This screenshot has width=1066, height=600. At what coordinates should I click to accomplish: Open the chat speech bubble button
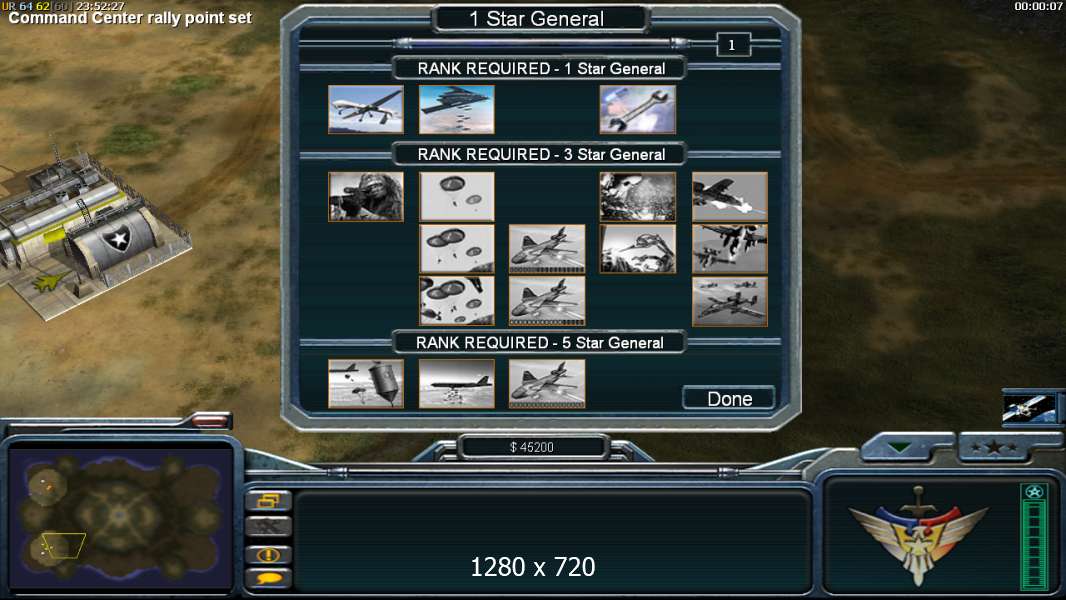click(x=269, y=579)
